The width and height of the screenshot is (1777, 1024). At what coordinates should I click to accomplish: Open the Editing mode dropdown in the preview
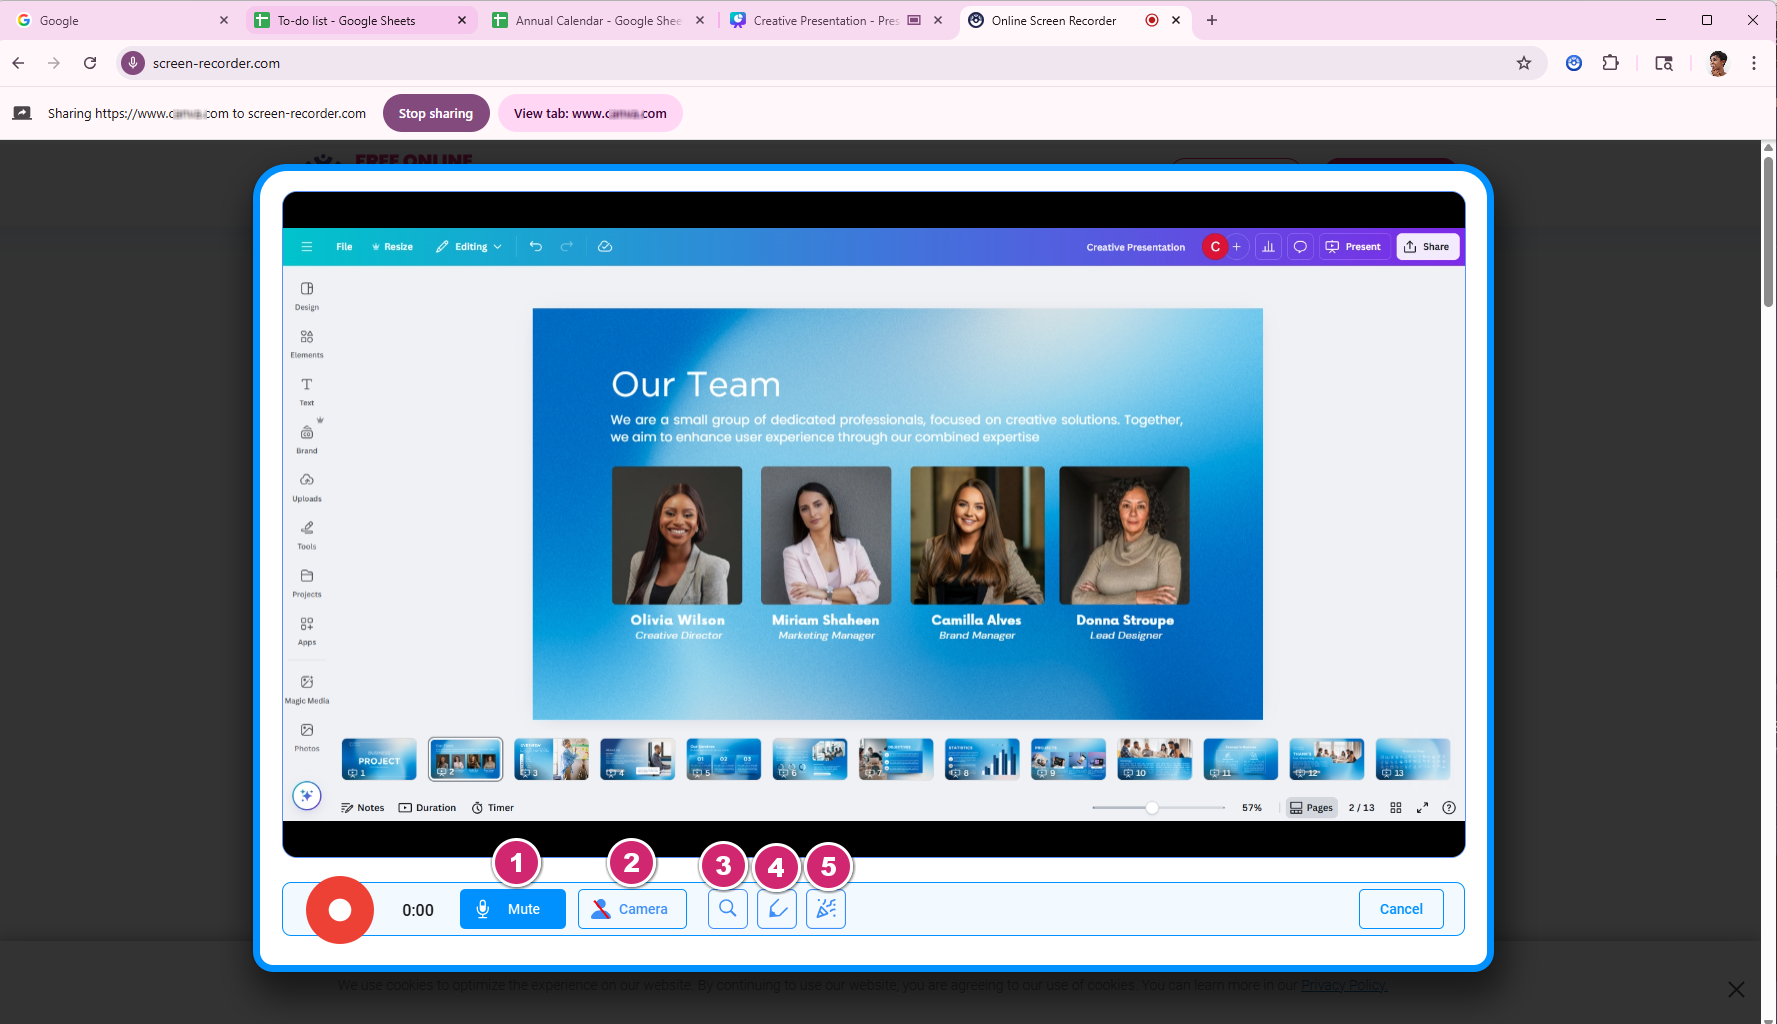(470, 247)
